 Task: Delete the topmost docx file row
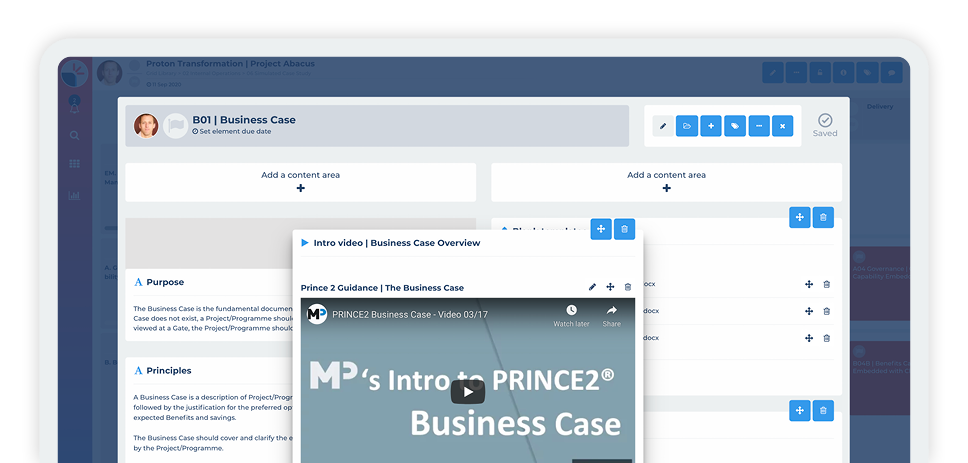[x=827, y=285]
